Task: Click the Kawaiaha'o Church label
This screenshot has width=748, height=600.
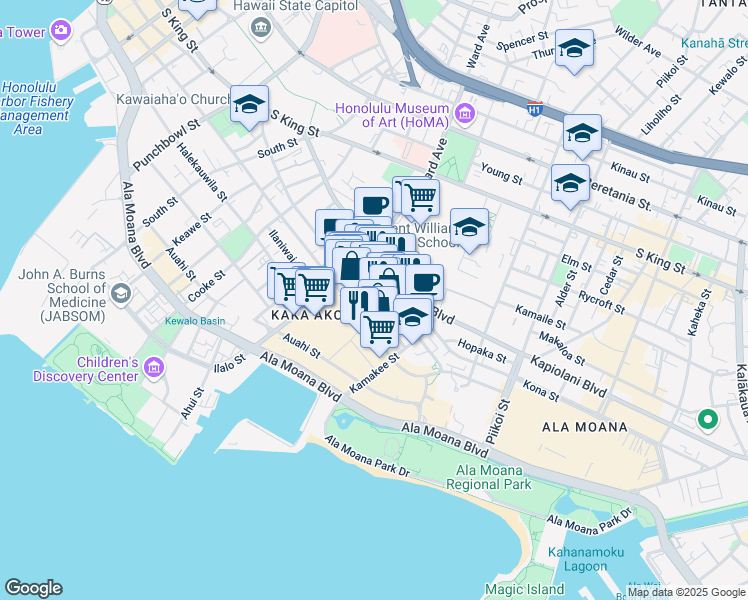Action: tap(174, 99)
